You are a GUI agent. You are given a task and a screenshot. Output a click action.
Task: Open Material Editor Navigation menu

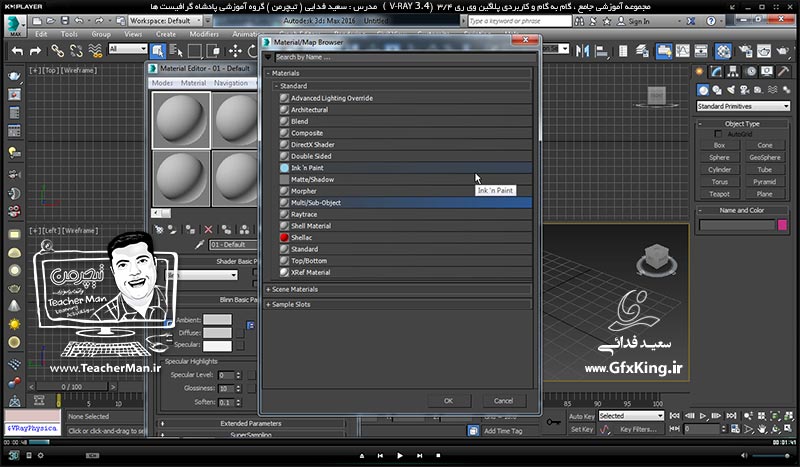pos(231,83)
